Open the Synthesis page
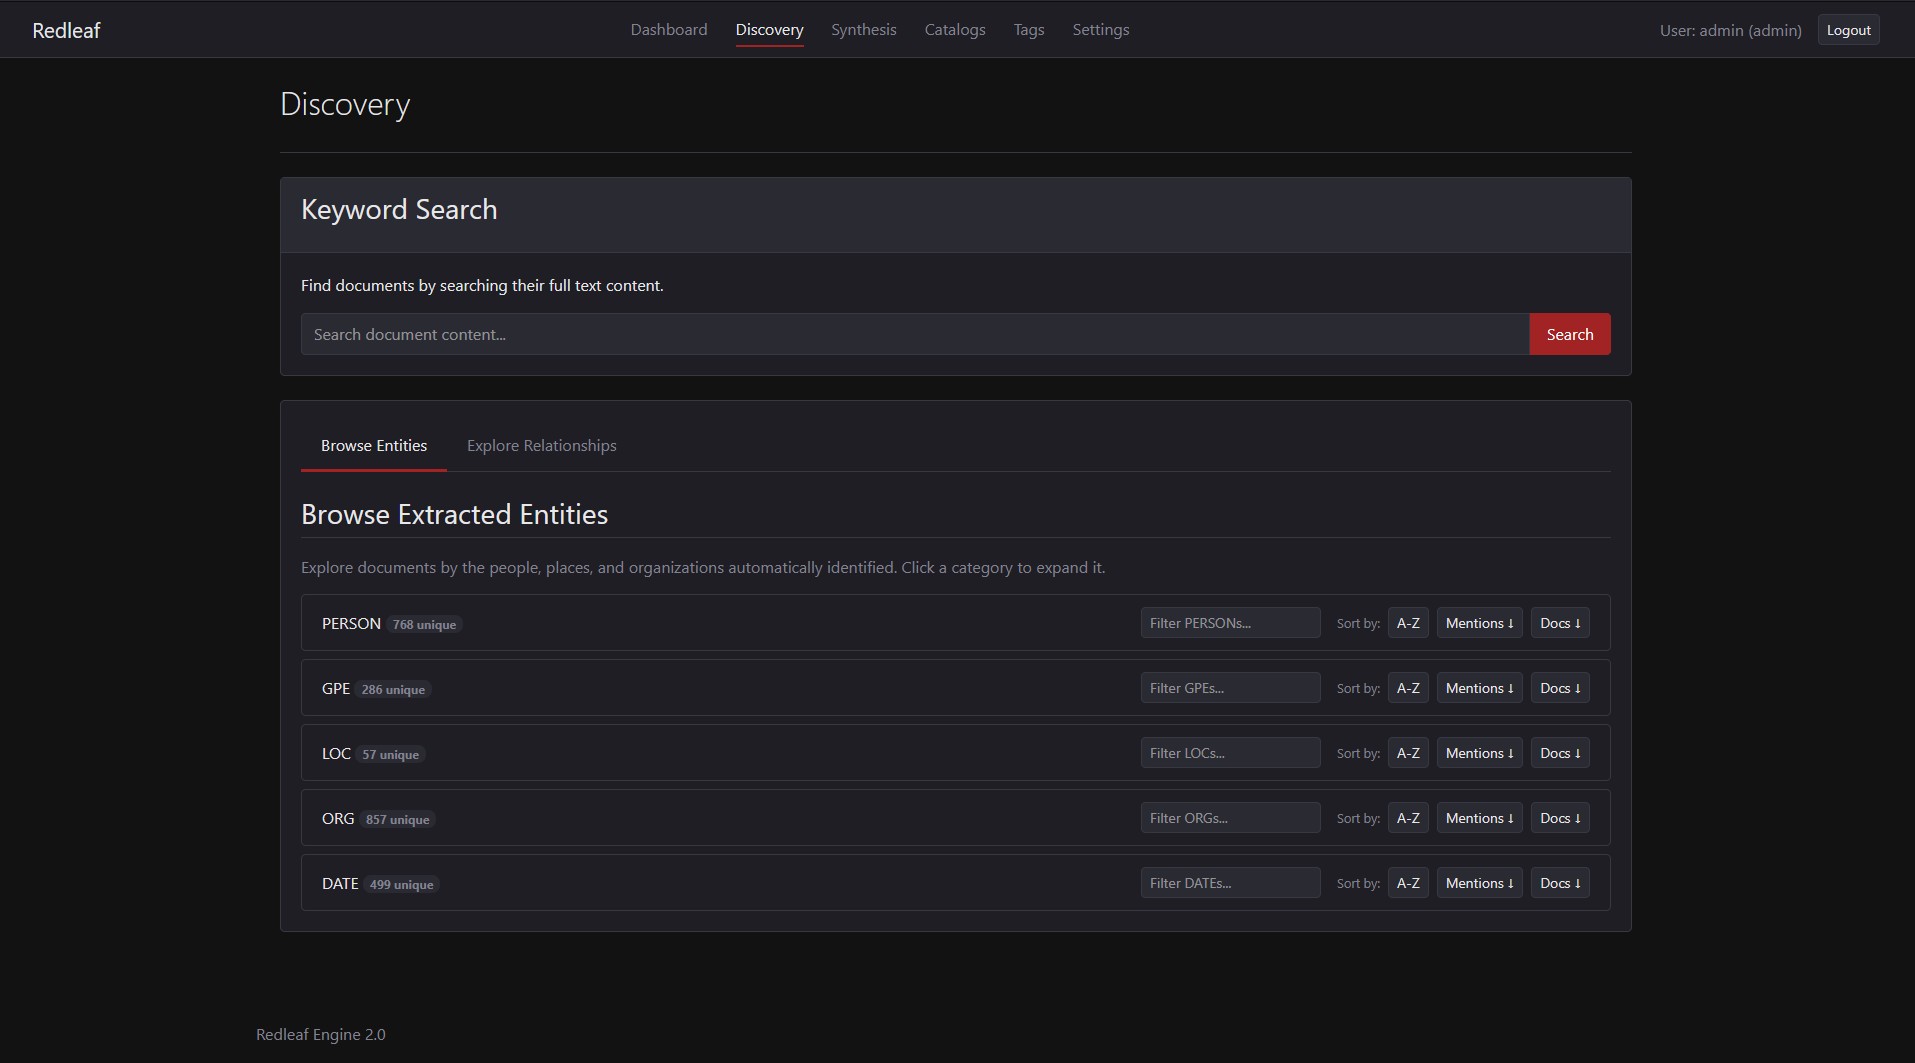 pyautogui.click(x=863, y=29)
